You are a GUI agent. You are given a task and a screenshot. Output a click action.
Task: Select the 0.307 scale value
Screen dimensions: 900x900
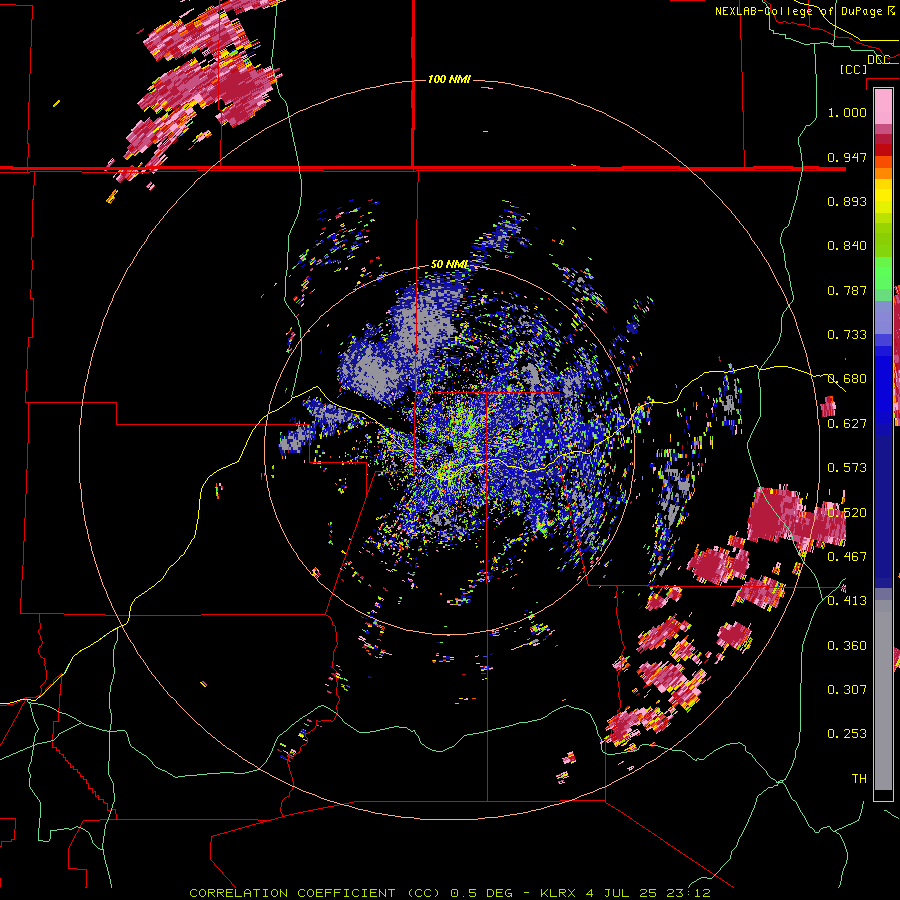click(847, 689)
